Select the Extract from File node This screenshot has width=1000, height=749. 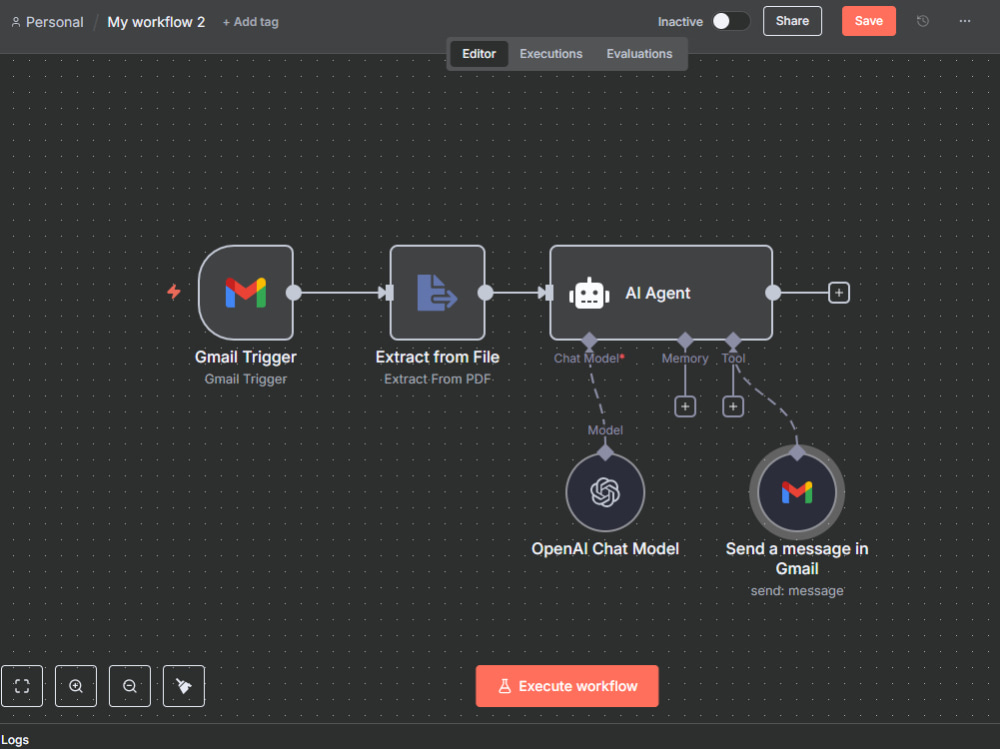[438, 292]
